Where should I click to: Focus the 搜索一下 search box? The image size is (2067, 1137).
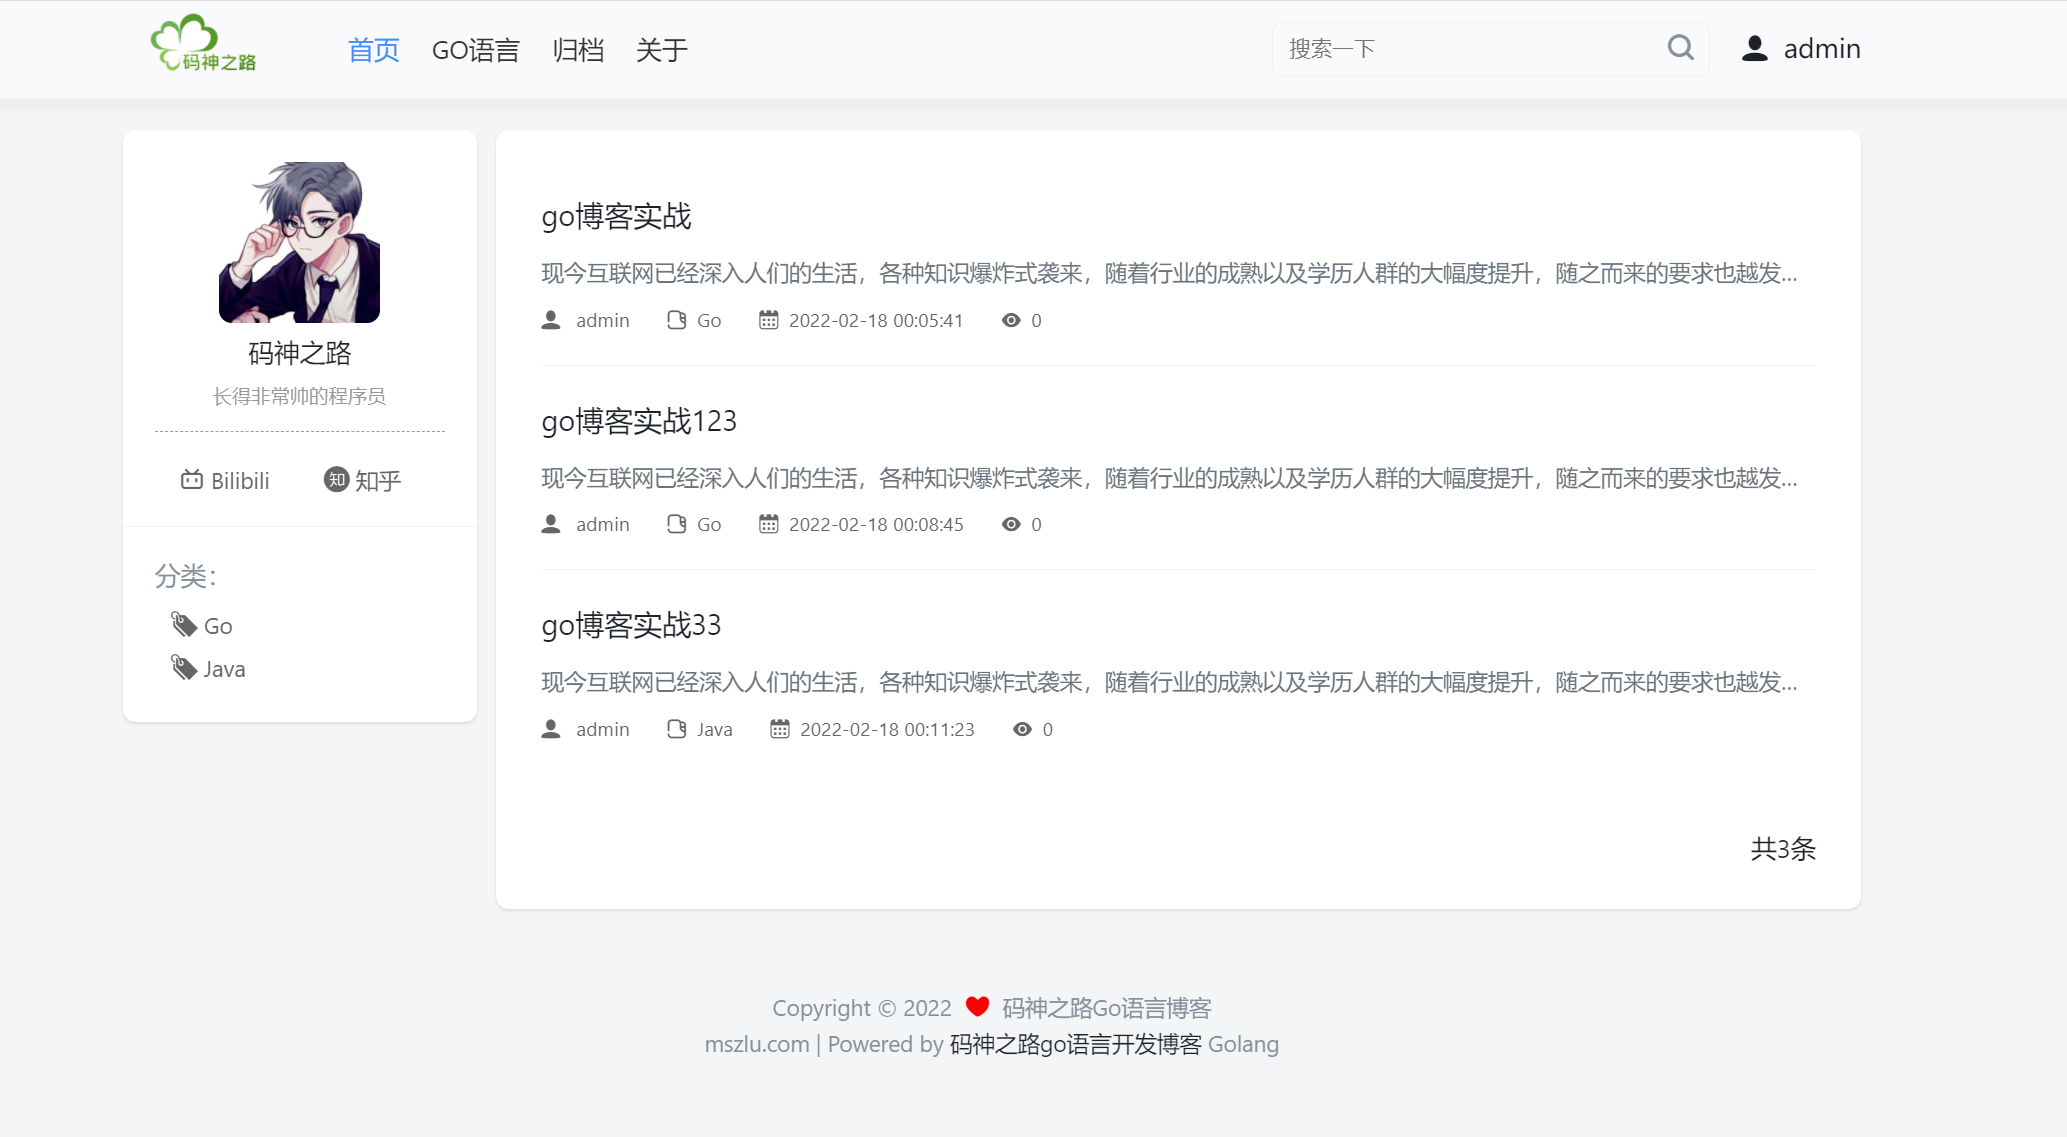tap(1465, 49)
